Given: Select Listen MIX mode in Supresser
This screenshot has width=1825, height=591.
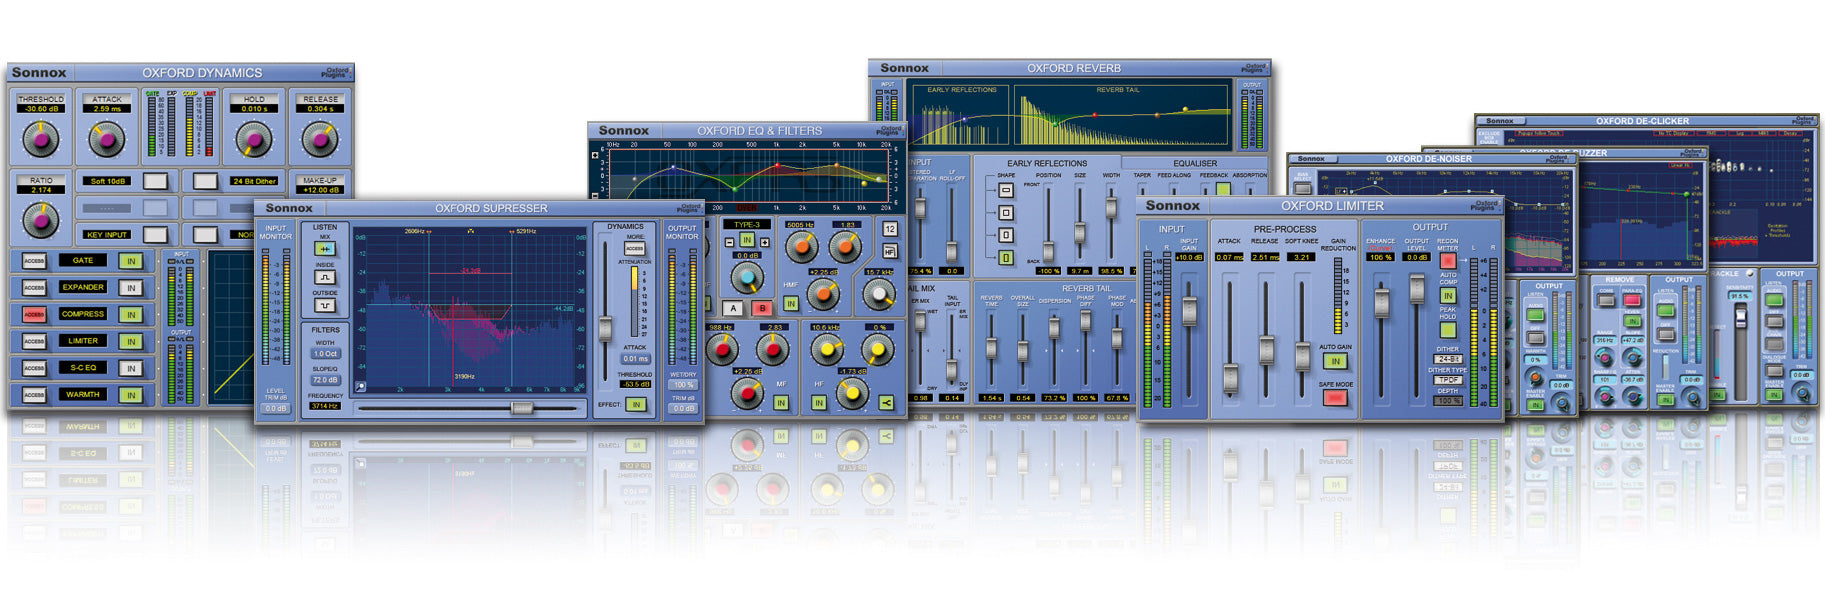Looking at the screenshot, I should (325, 249).
